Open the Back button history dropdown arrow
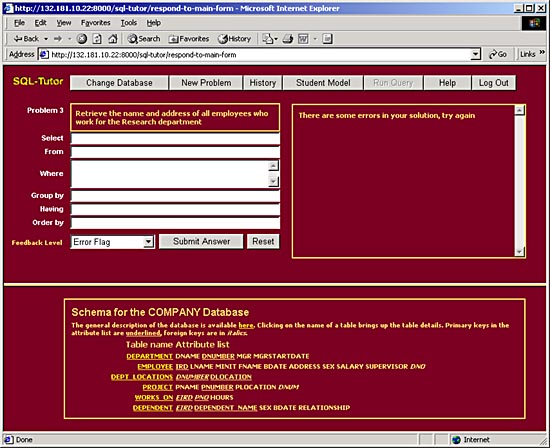Screen dimensions: 550x448 pos(46,39)
